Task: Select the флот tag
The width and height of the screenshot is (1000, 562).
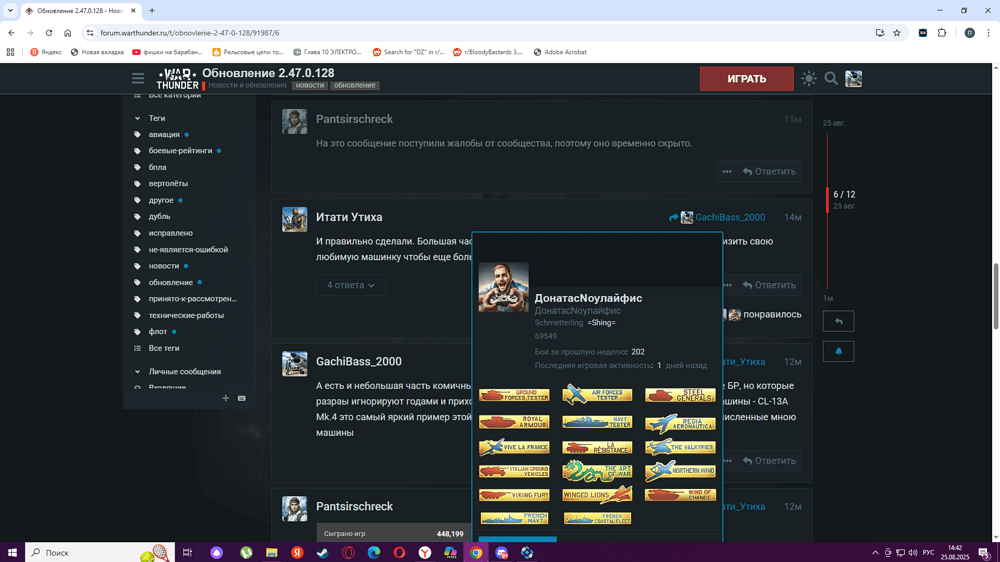Action: [158, 332]
